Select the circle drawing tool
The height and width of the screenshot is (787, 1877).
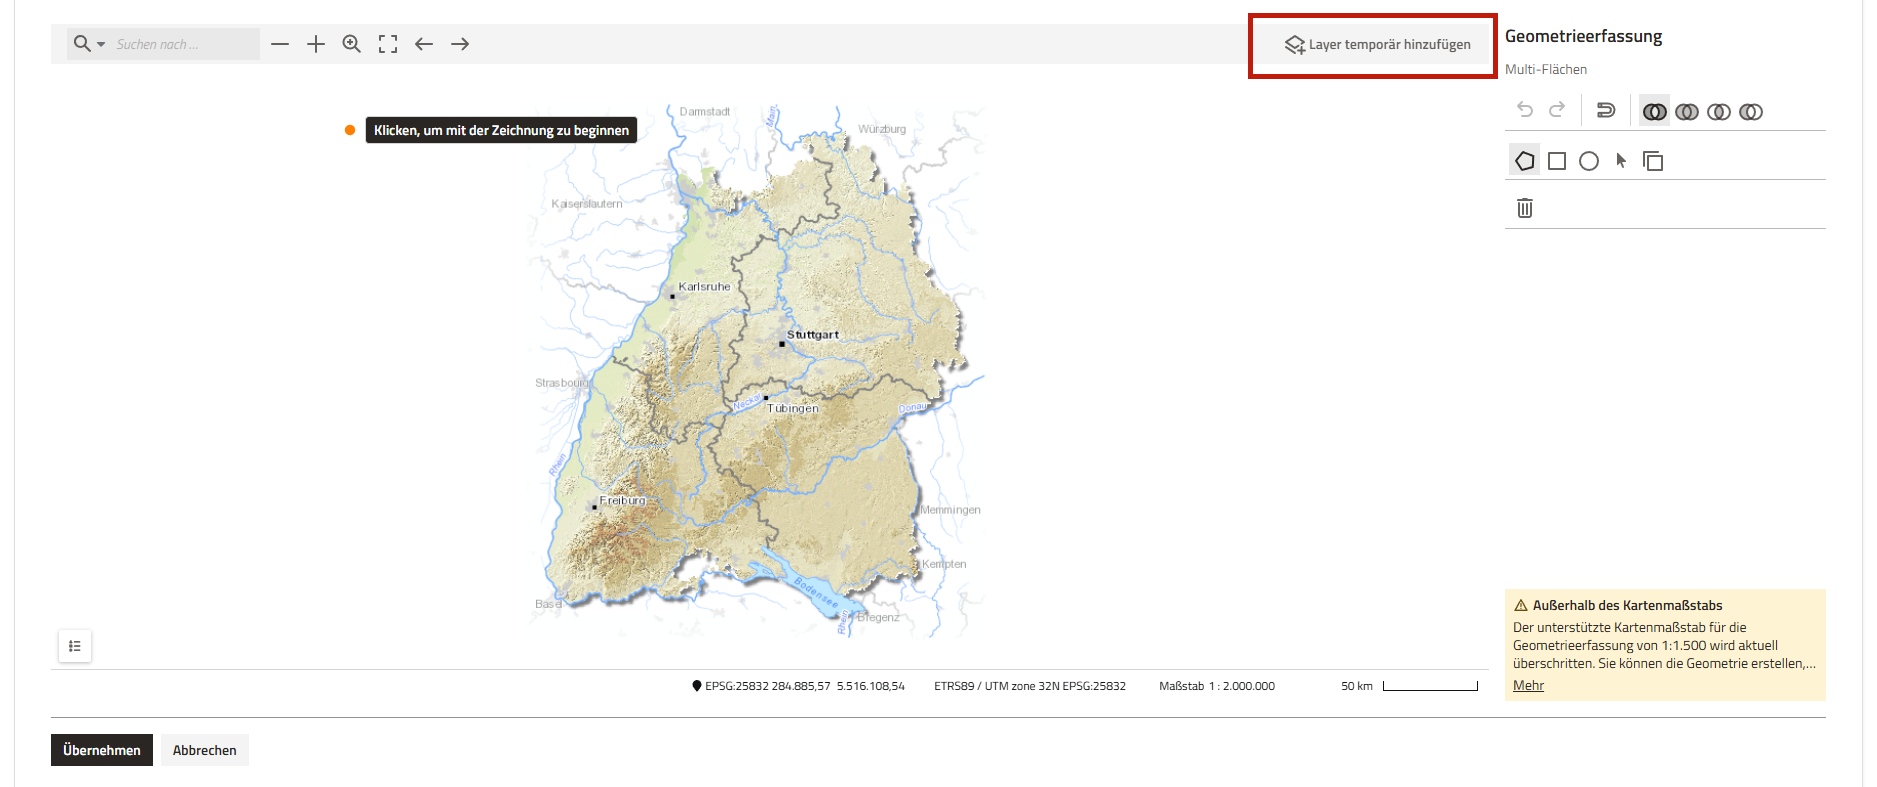point(1588,161)
